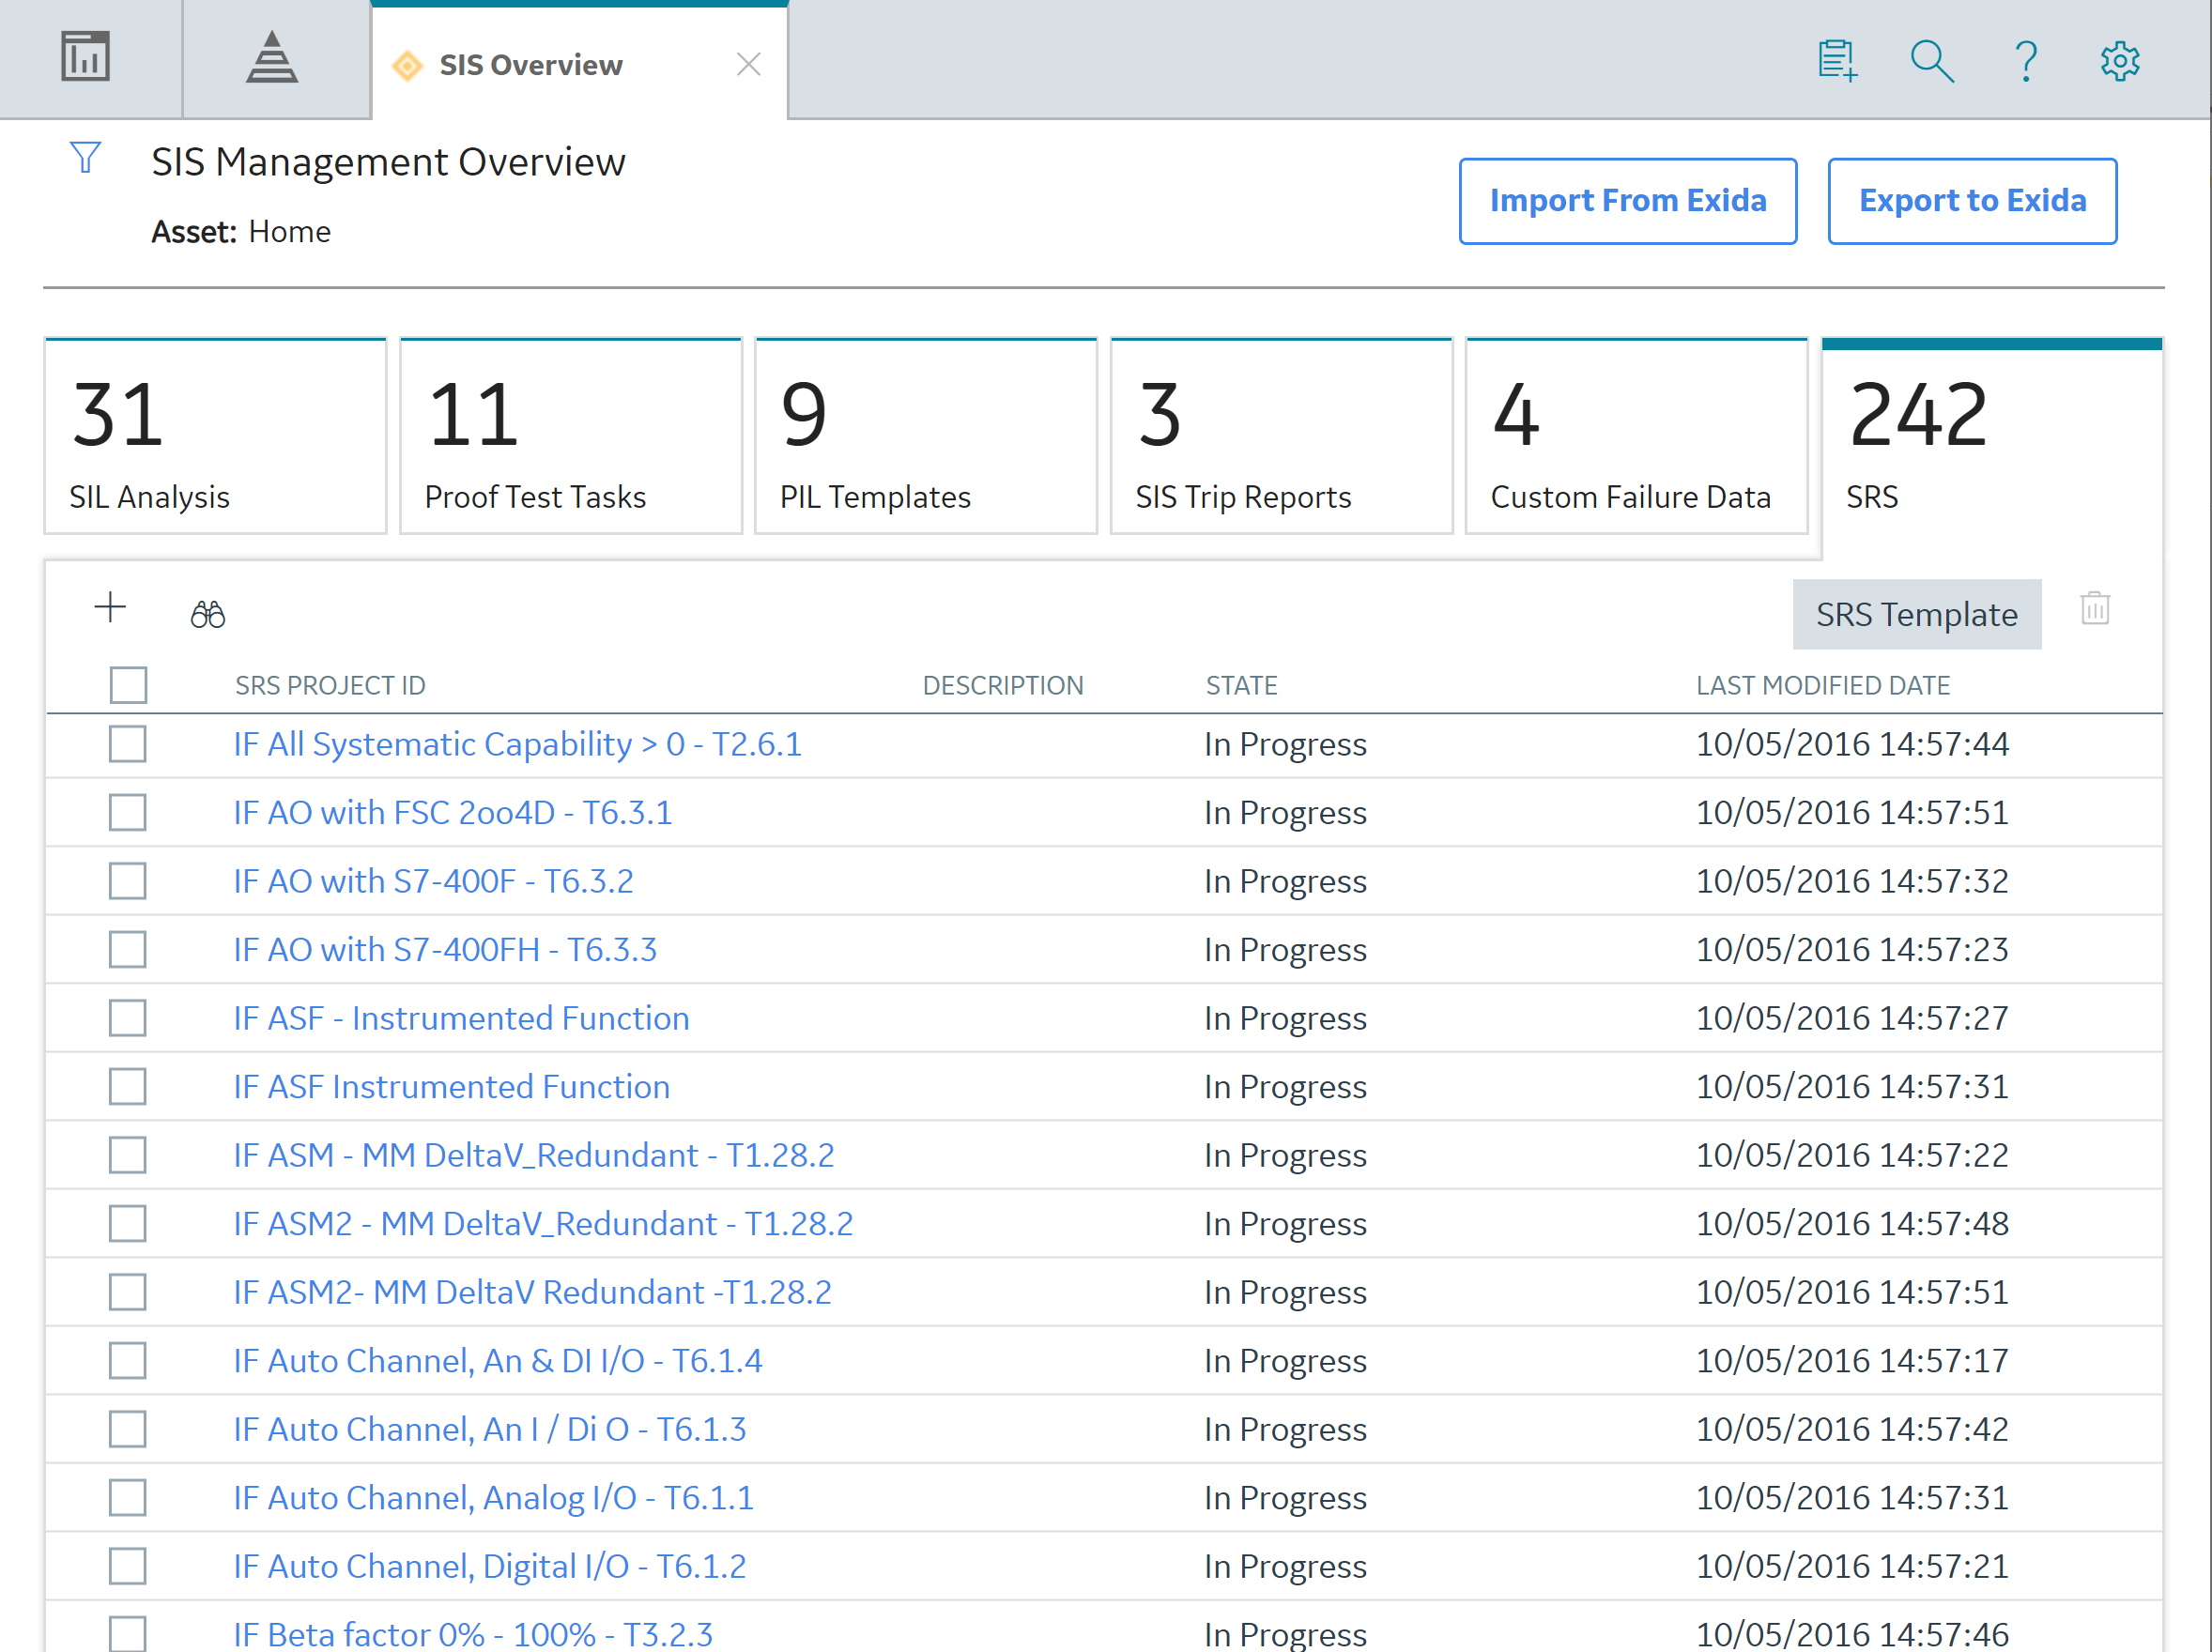2212x1652 pixels.
Task: Check the IF ASM - MM DeltaV_Redundant checkbox
Action: pyautogui.click(x=128, y=1155)
